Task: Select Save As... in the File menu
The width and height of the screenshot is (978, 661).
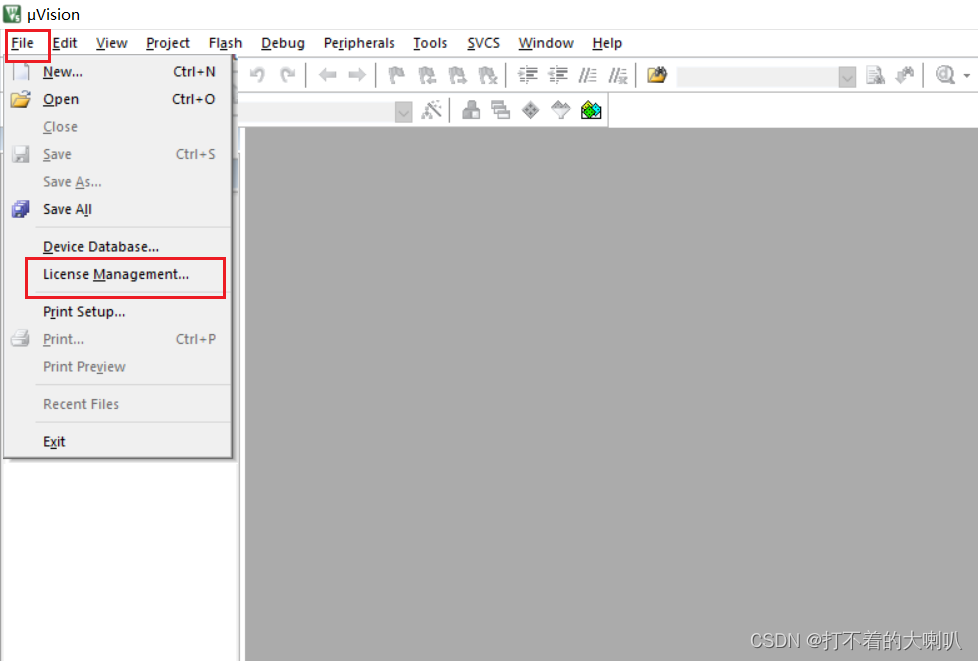Action: coord(118,181)
